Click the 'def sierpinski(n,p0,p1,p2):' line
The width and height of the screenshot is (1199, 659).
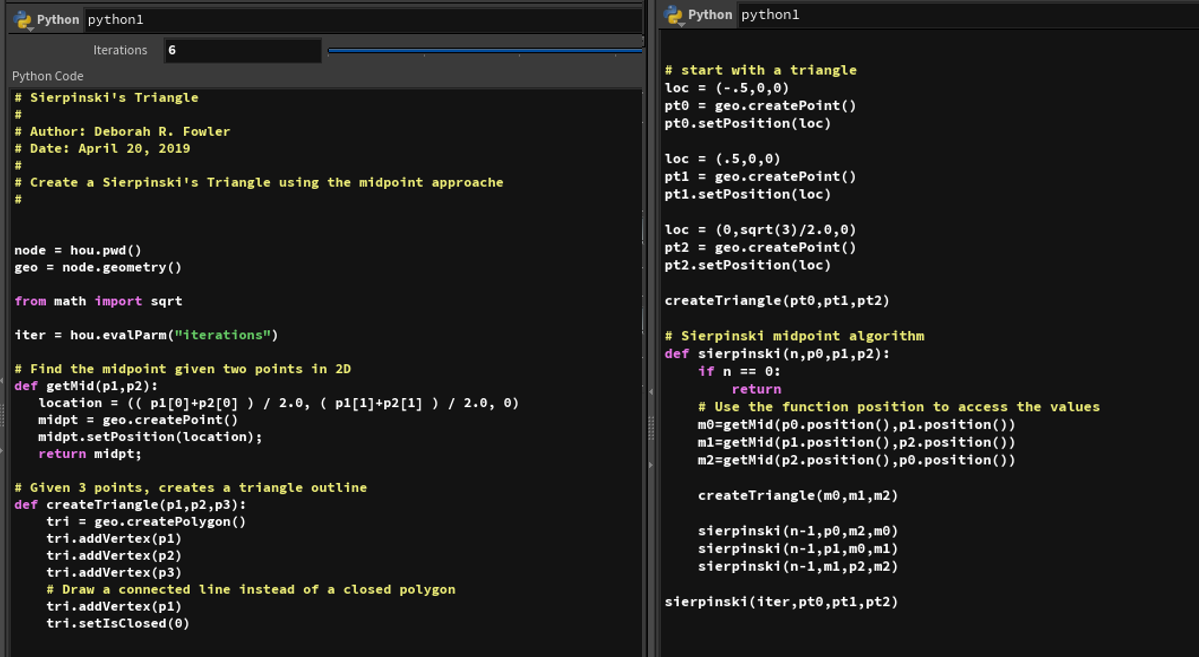coord(777,353)
